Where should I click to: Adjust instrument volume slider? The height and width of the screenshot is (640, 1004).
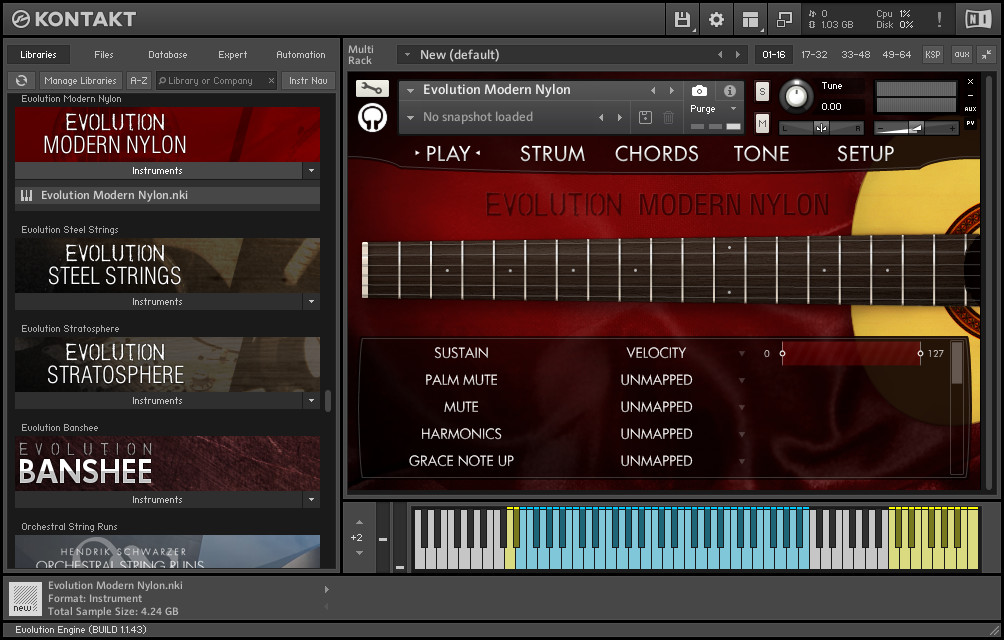[x=916, y=128]
